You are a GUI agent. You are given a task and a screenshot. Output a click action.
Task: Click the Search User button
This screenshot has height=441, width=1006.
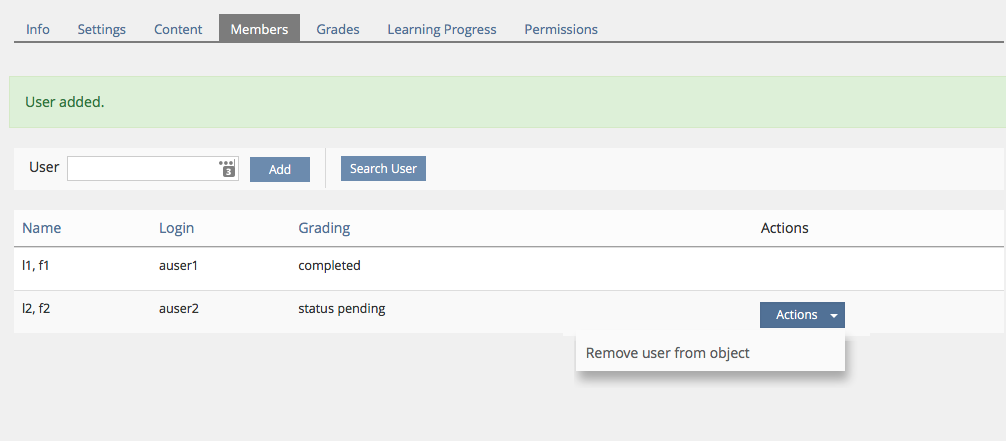pyautogui.click(x=383, y=168)
